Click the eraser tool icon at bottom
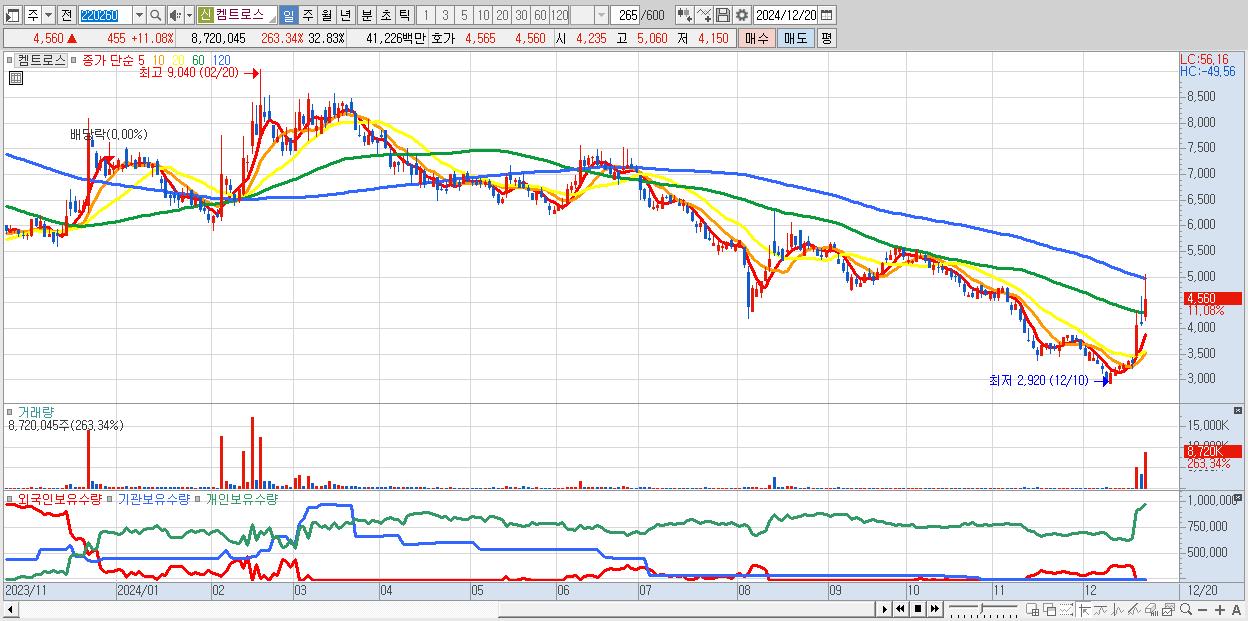This screenshot has height=621, width=1248. (x=1151, y=609)
